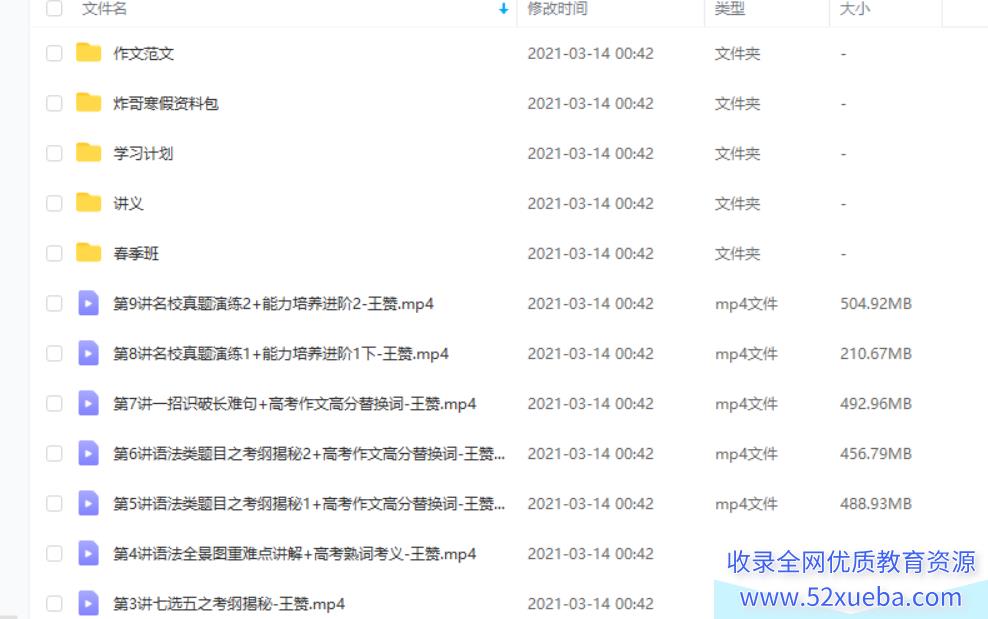Click video icon of 第8讲 mp4 file
988x619 pixels.
[88, 353]
